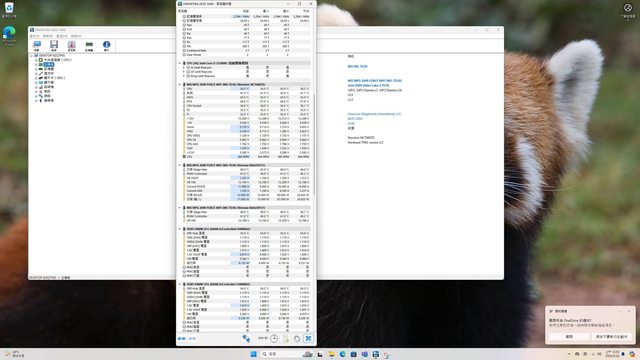
Task: Launch Edge from the taskbar
Action: coord(342,354)
